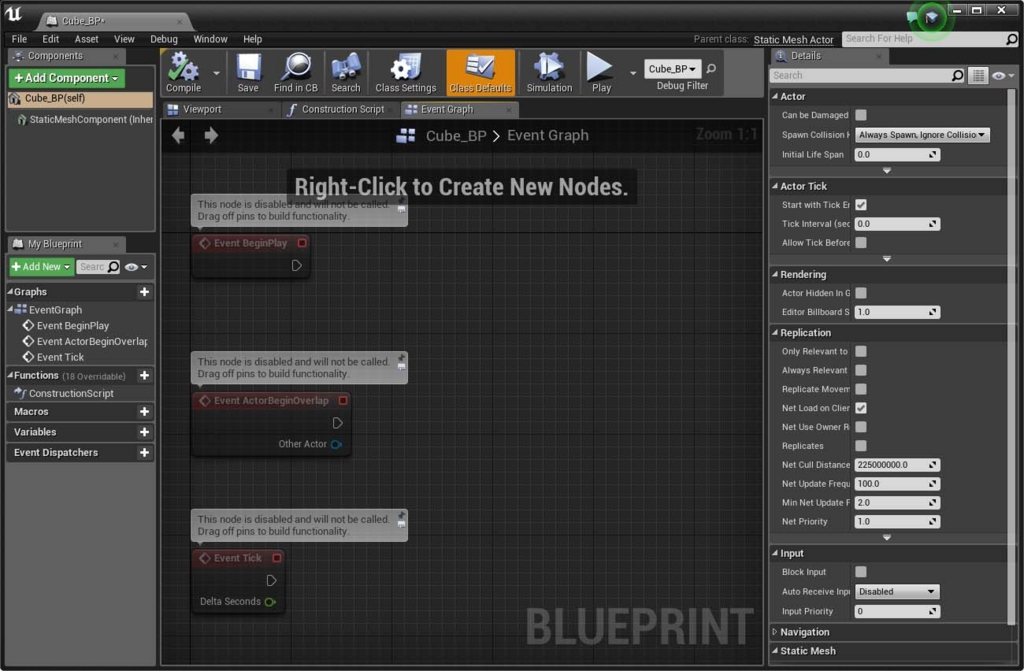
Task: Save the blueprint using the Save icon
Action: [x=248, y=73]
